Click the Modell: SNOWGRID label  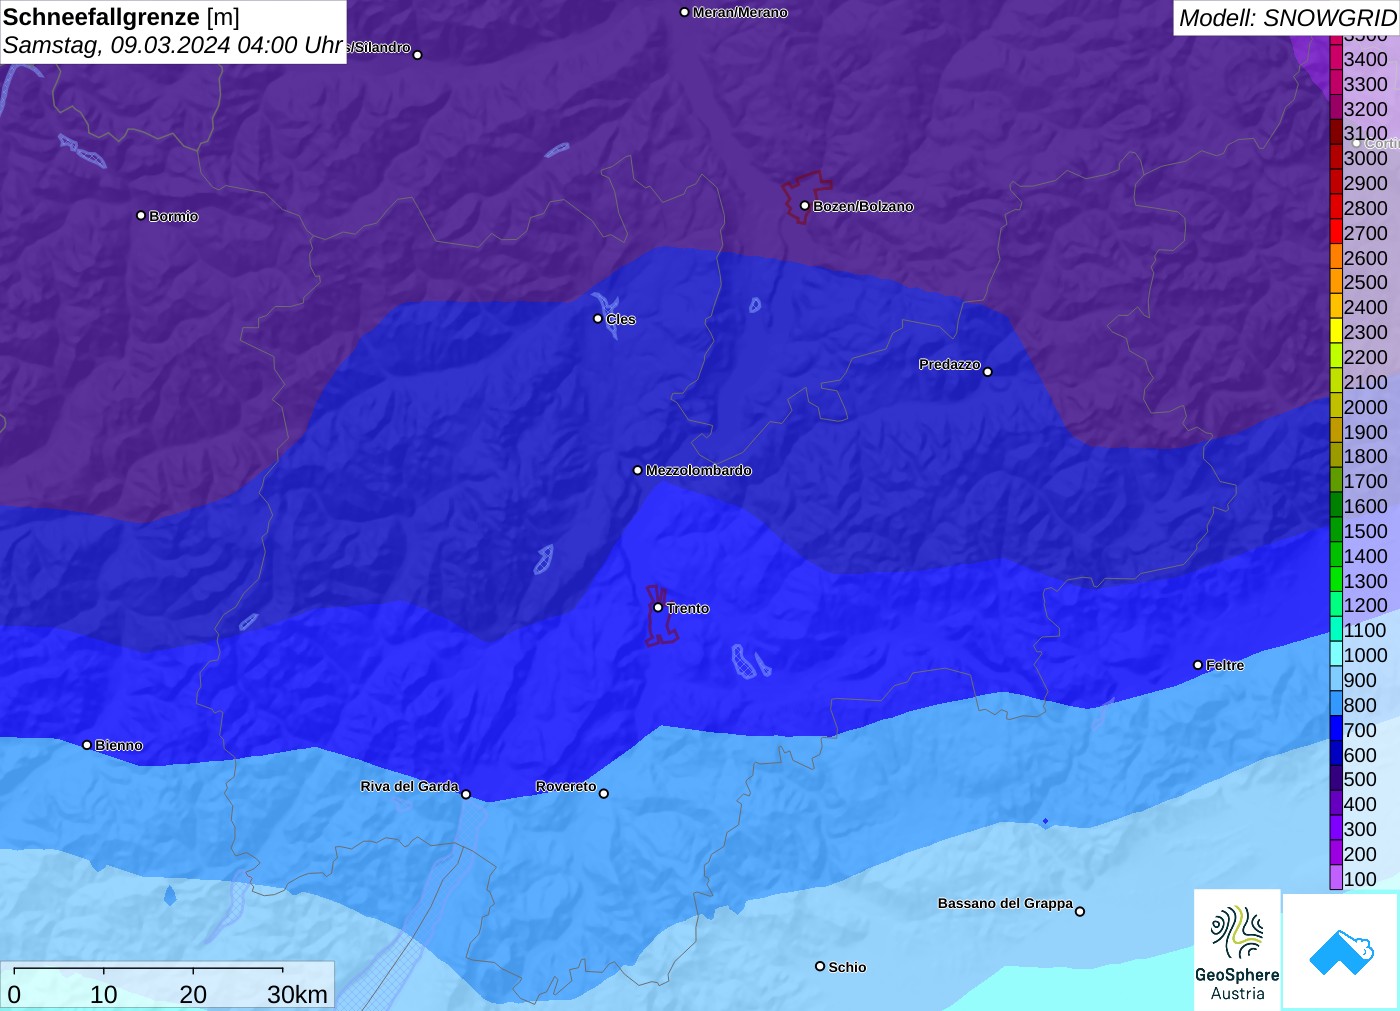tap(1287, 18)
